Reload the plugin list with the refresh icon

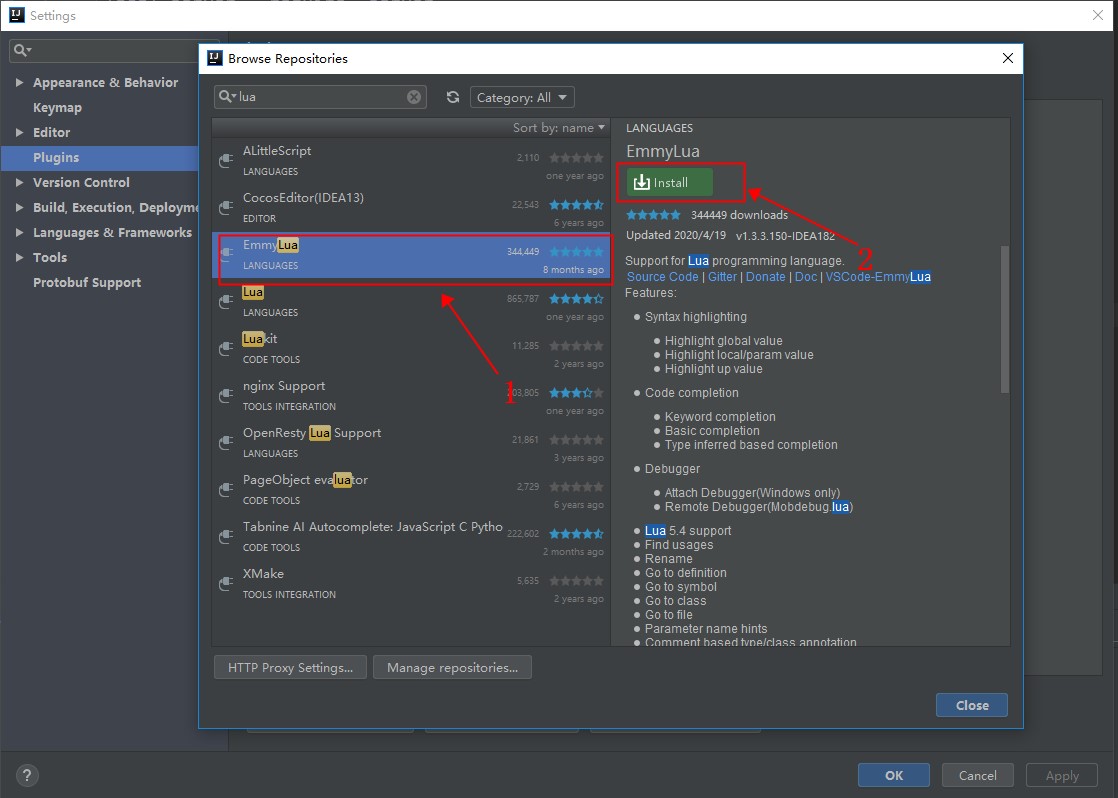coord(453,97)
